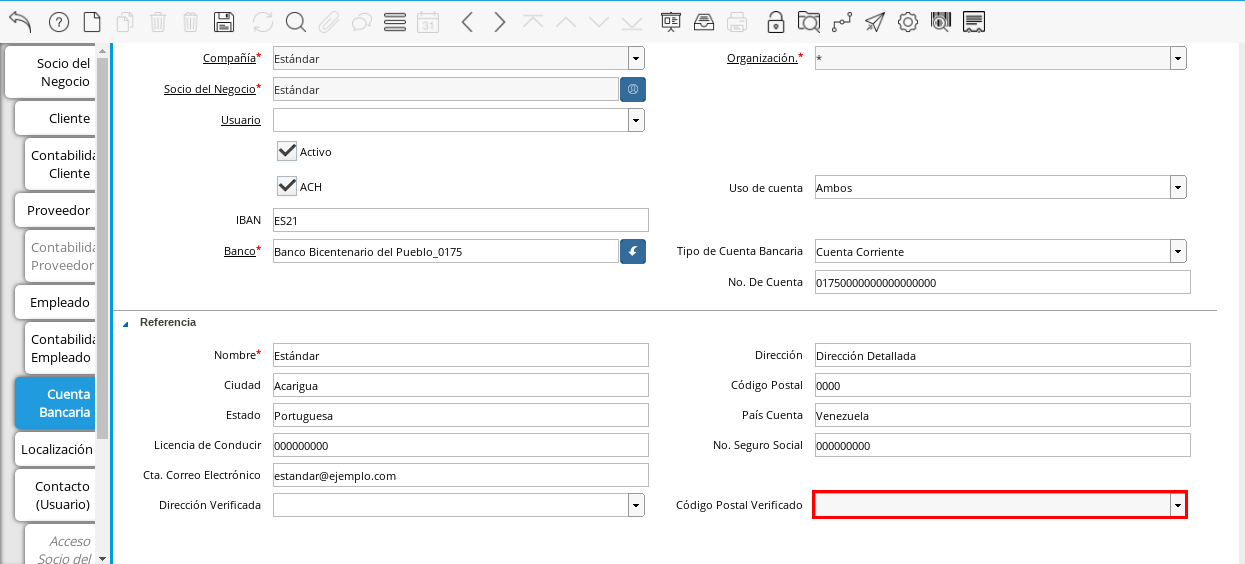1245x564 pixels.
Task: Open the help icon in toolbar
Action: 59,22
